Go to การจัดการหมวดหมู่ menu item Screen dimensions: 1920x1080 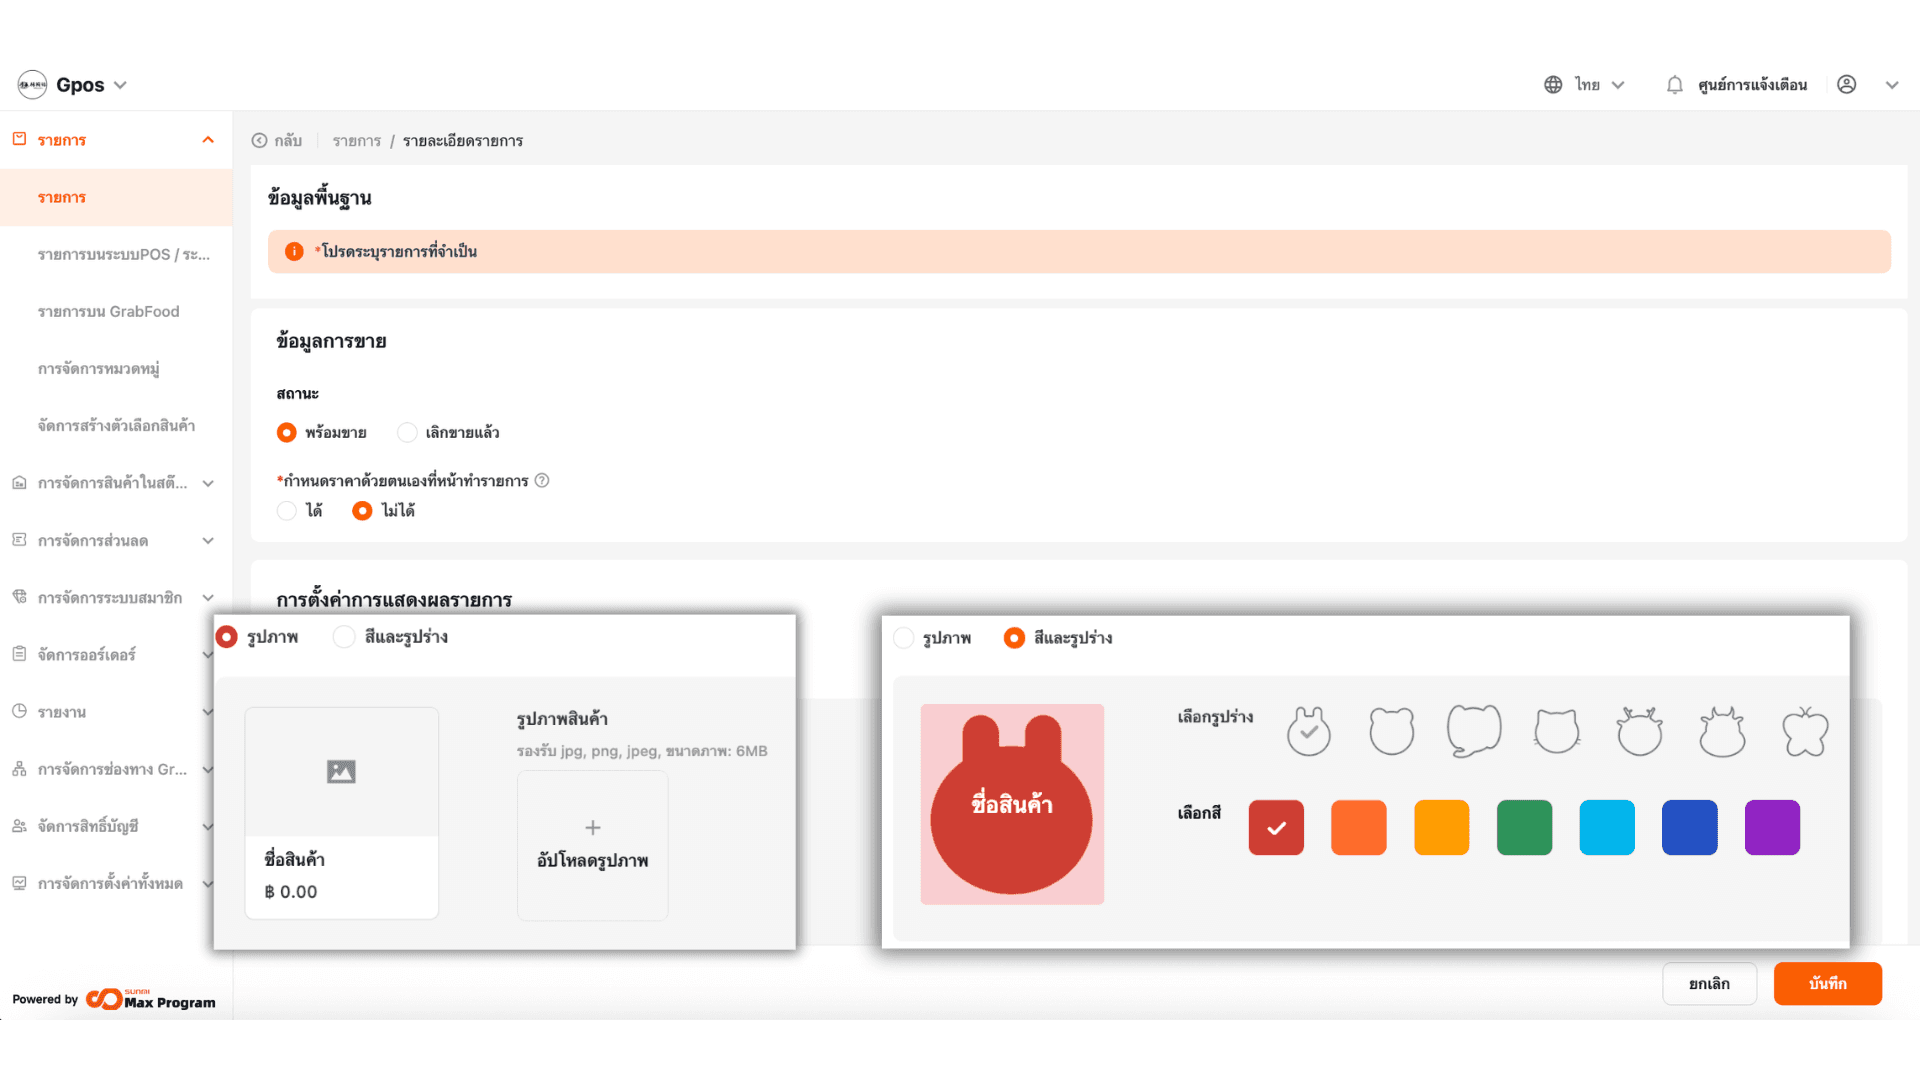pyautogui.click(x=99, y=369)
